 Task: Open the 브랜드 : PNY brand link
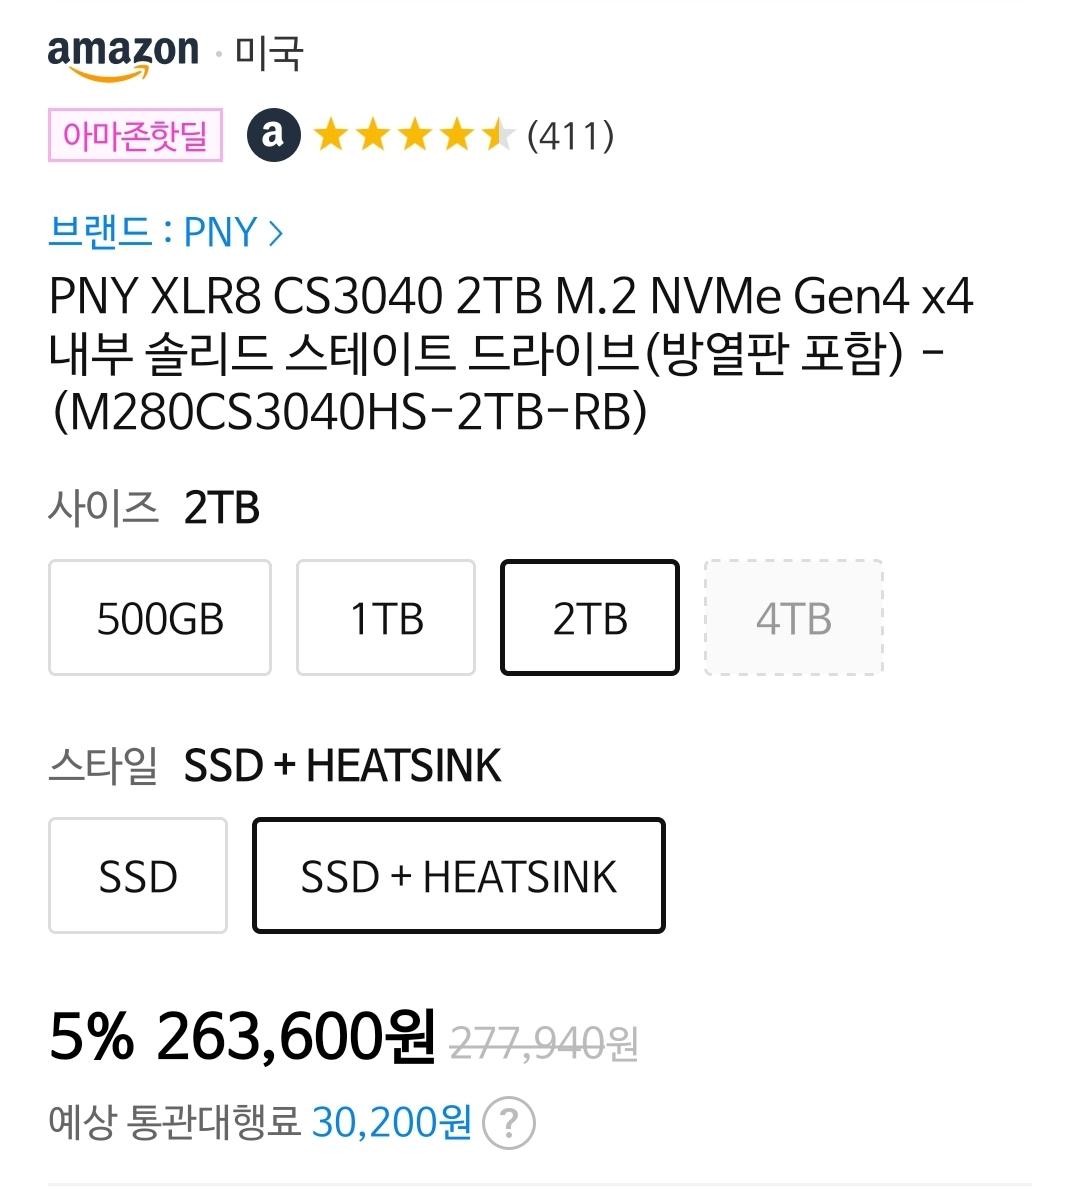pyautogui.click(x=165, y=232)
